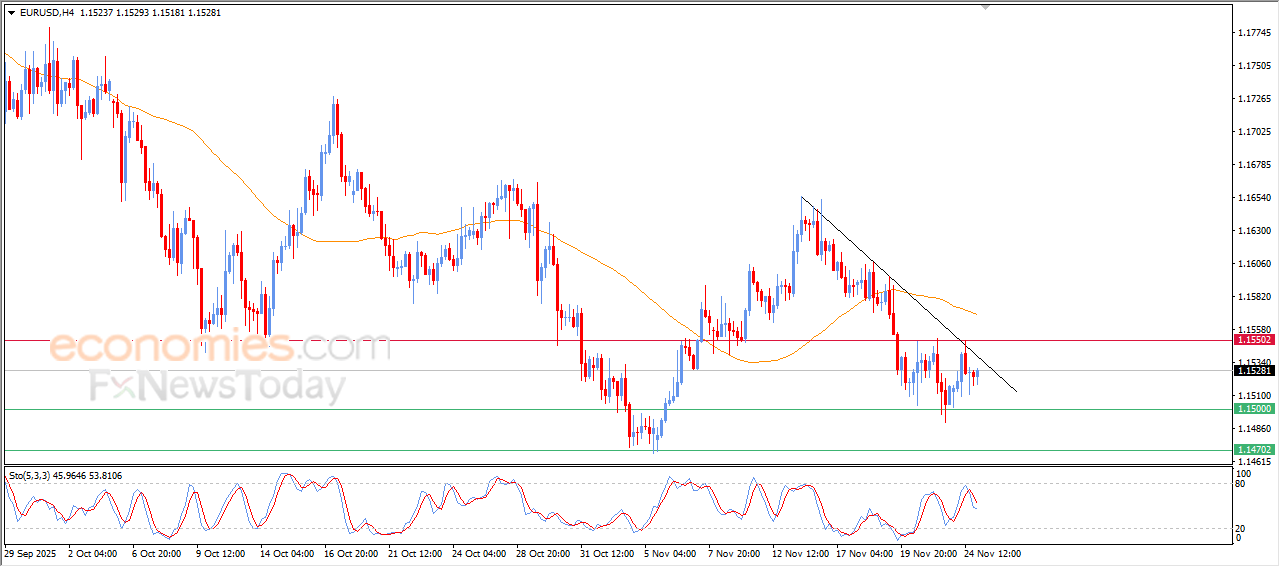Click the chart shift marker on top edge
The image size is (1280, 567).
tap(987, 7)
